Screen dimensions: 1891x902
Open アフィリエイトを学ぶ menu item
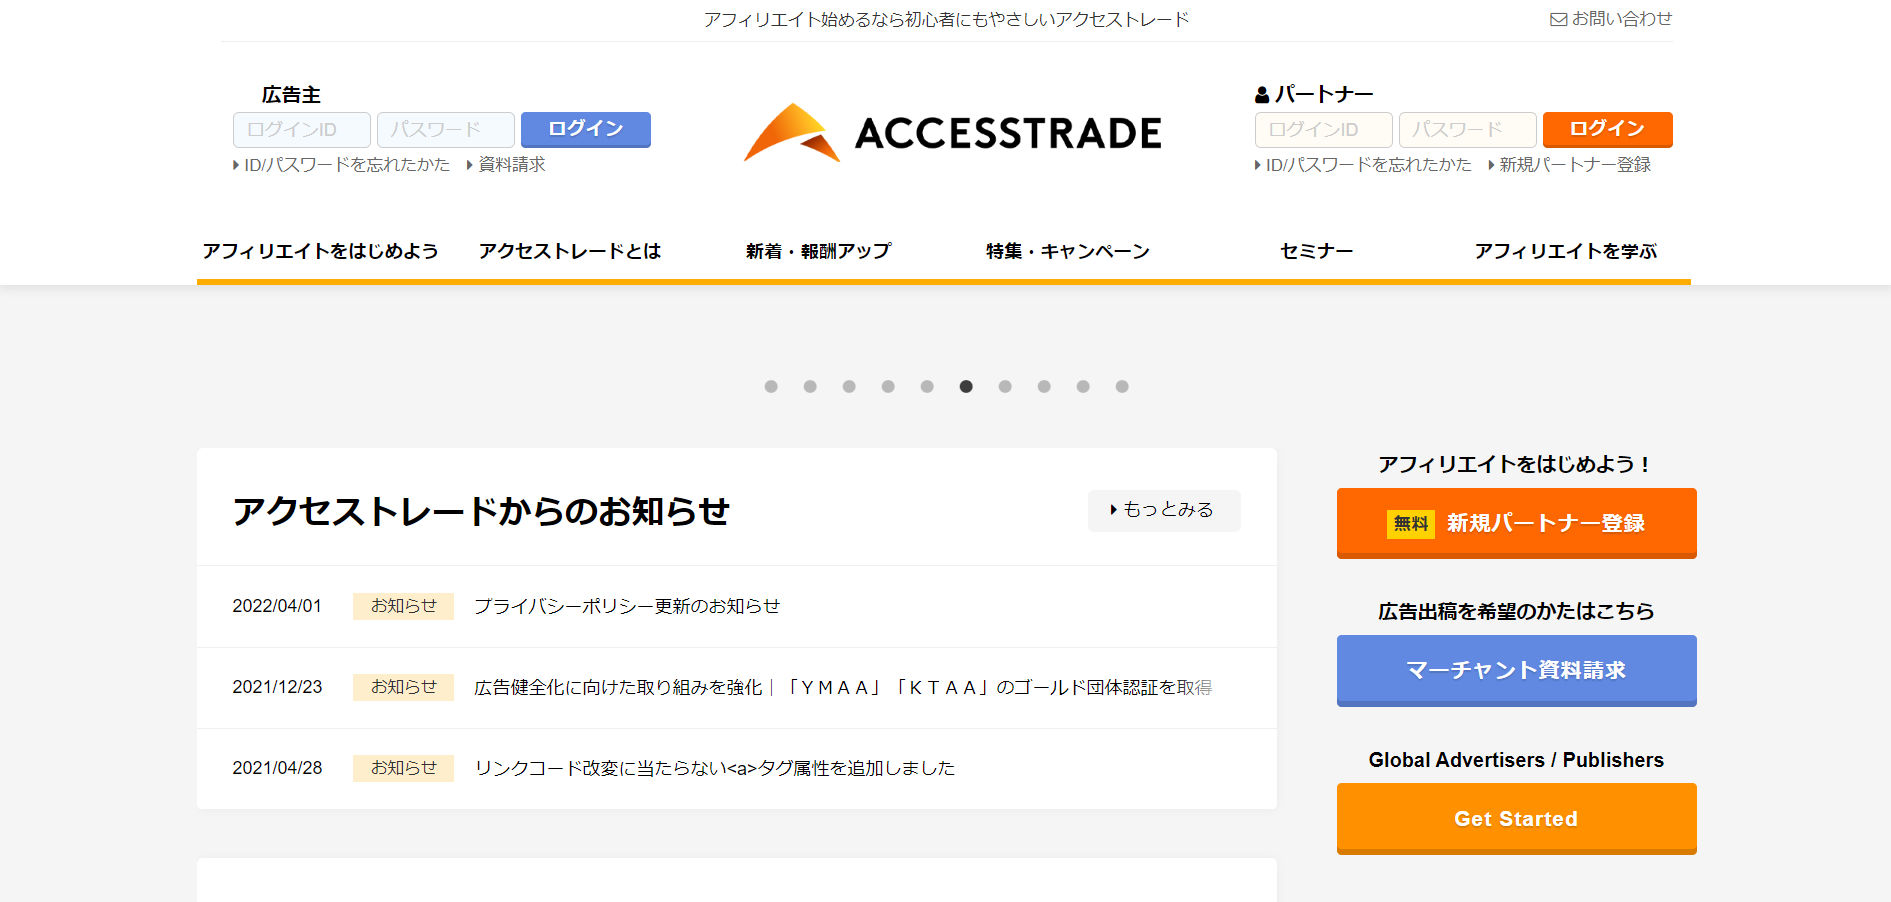1566,251
